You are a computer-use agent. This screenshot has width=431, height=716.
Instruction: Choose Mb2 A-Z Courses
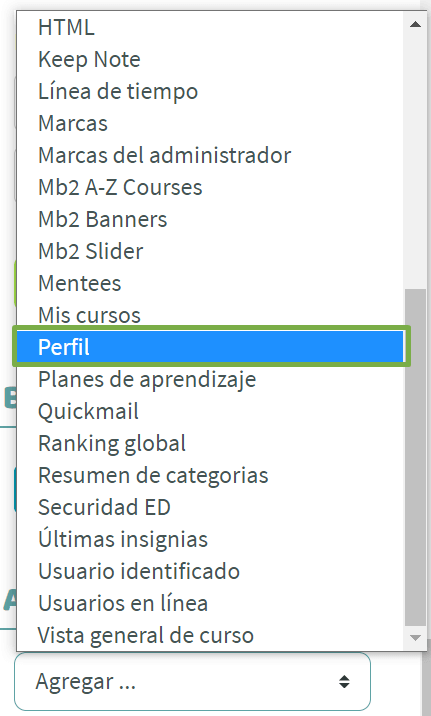[210, 187]
